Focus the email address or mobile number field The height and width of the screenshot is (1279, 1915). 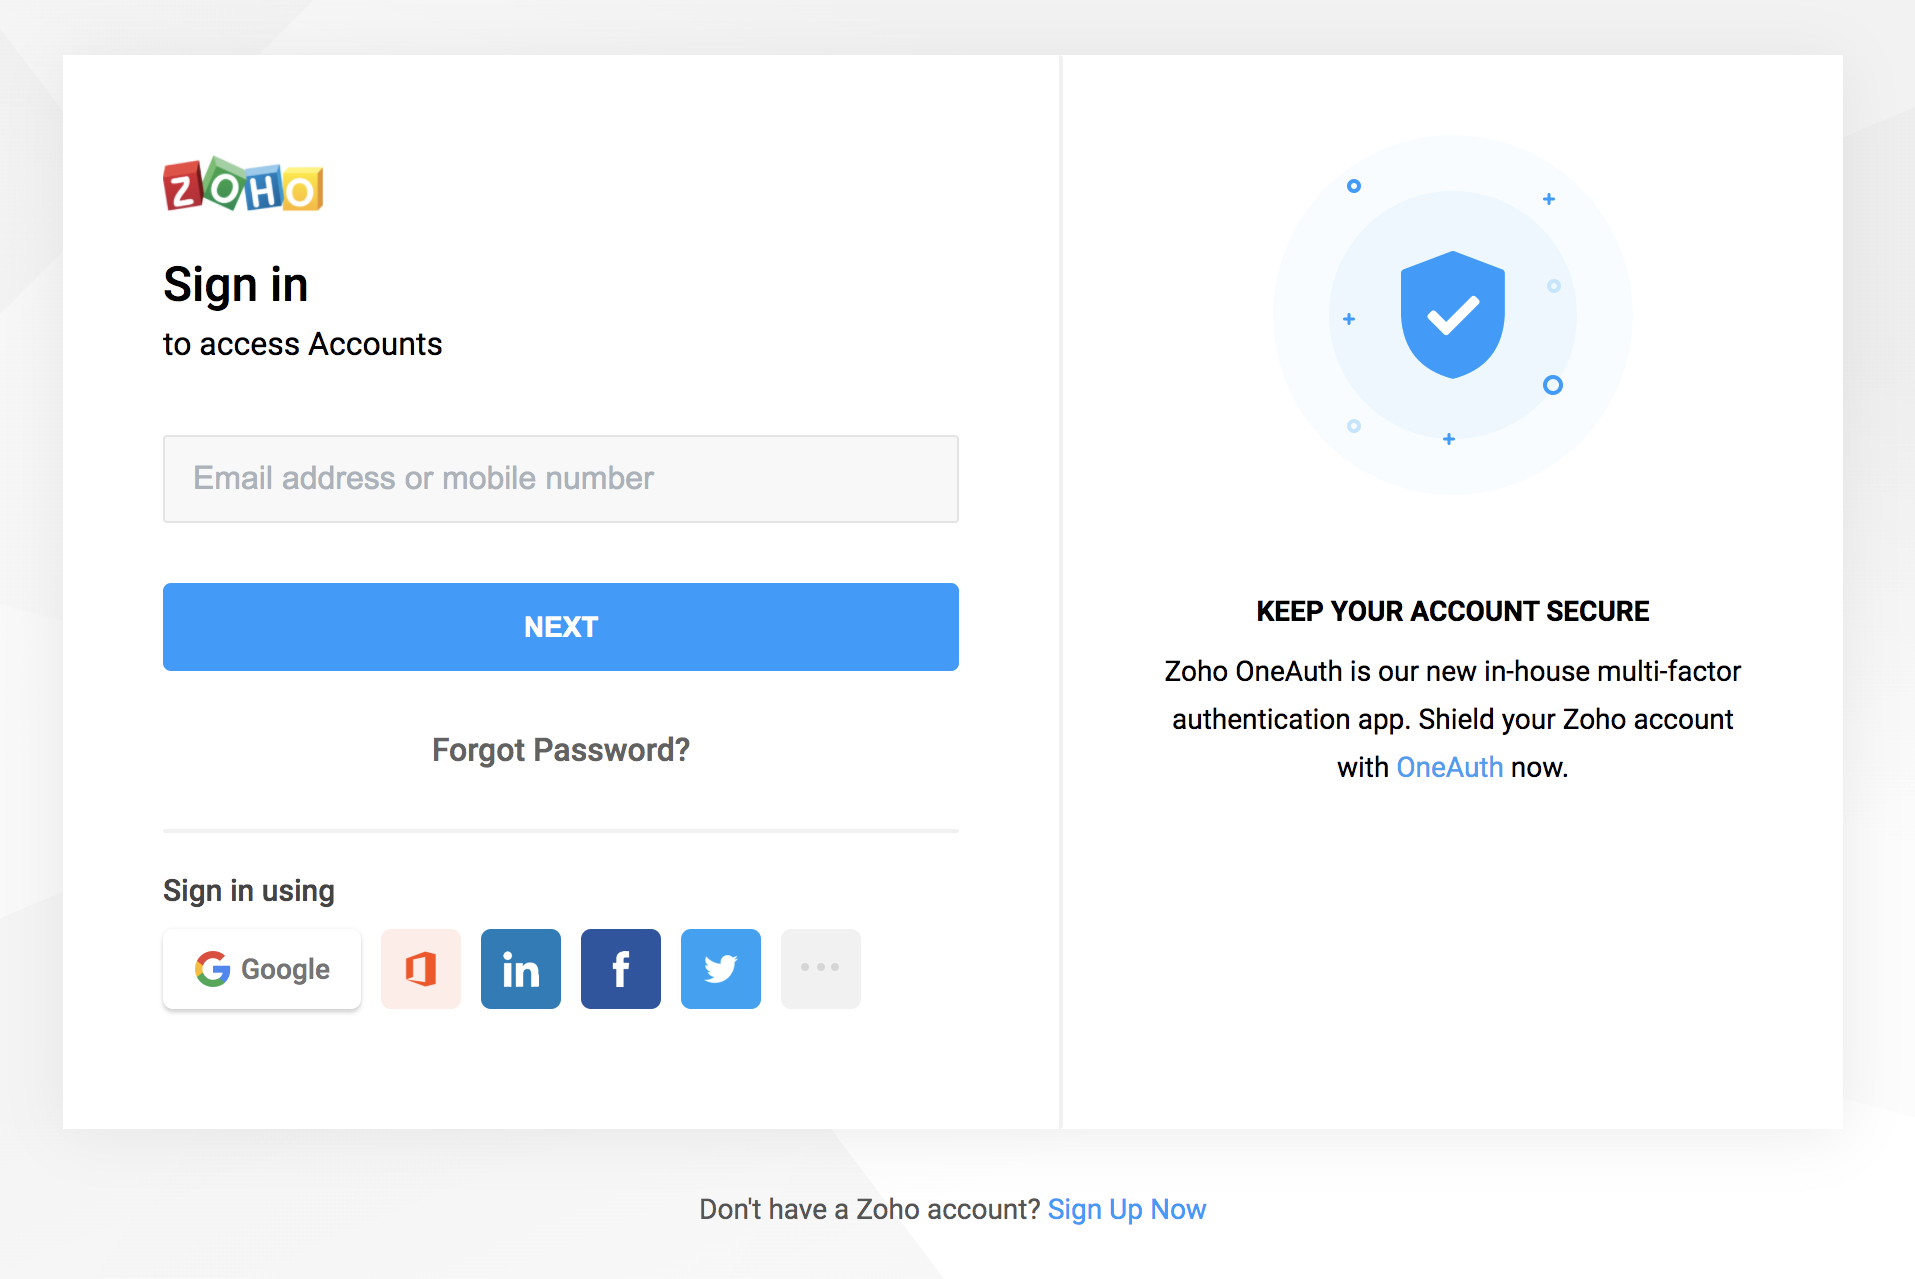[561, 479]
